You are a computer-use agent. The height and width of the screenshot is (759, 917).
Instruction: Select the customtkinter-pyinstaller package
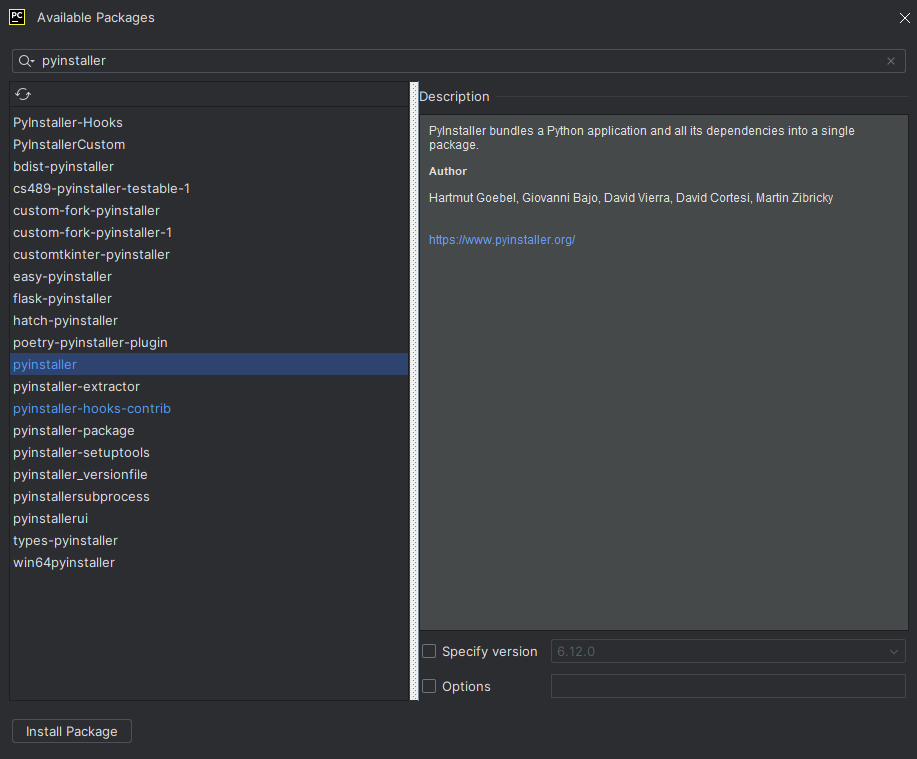[209, 254]
